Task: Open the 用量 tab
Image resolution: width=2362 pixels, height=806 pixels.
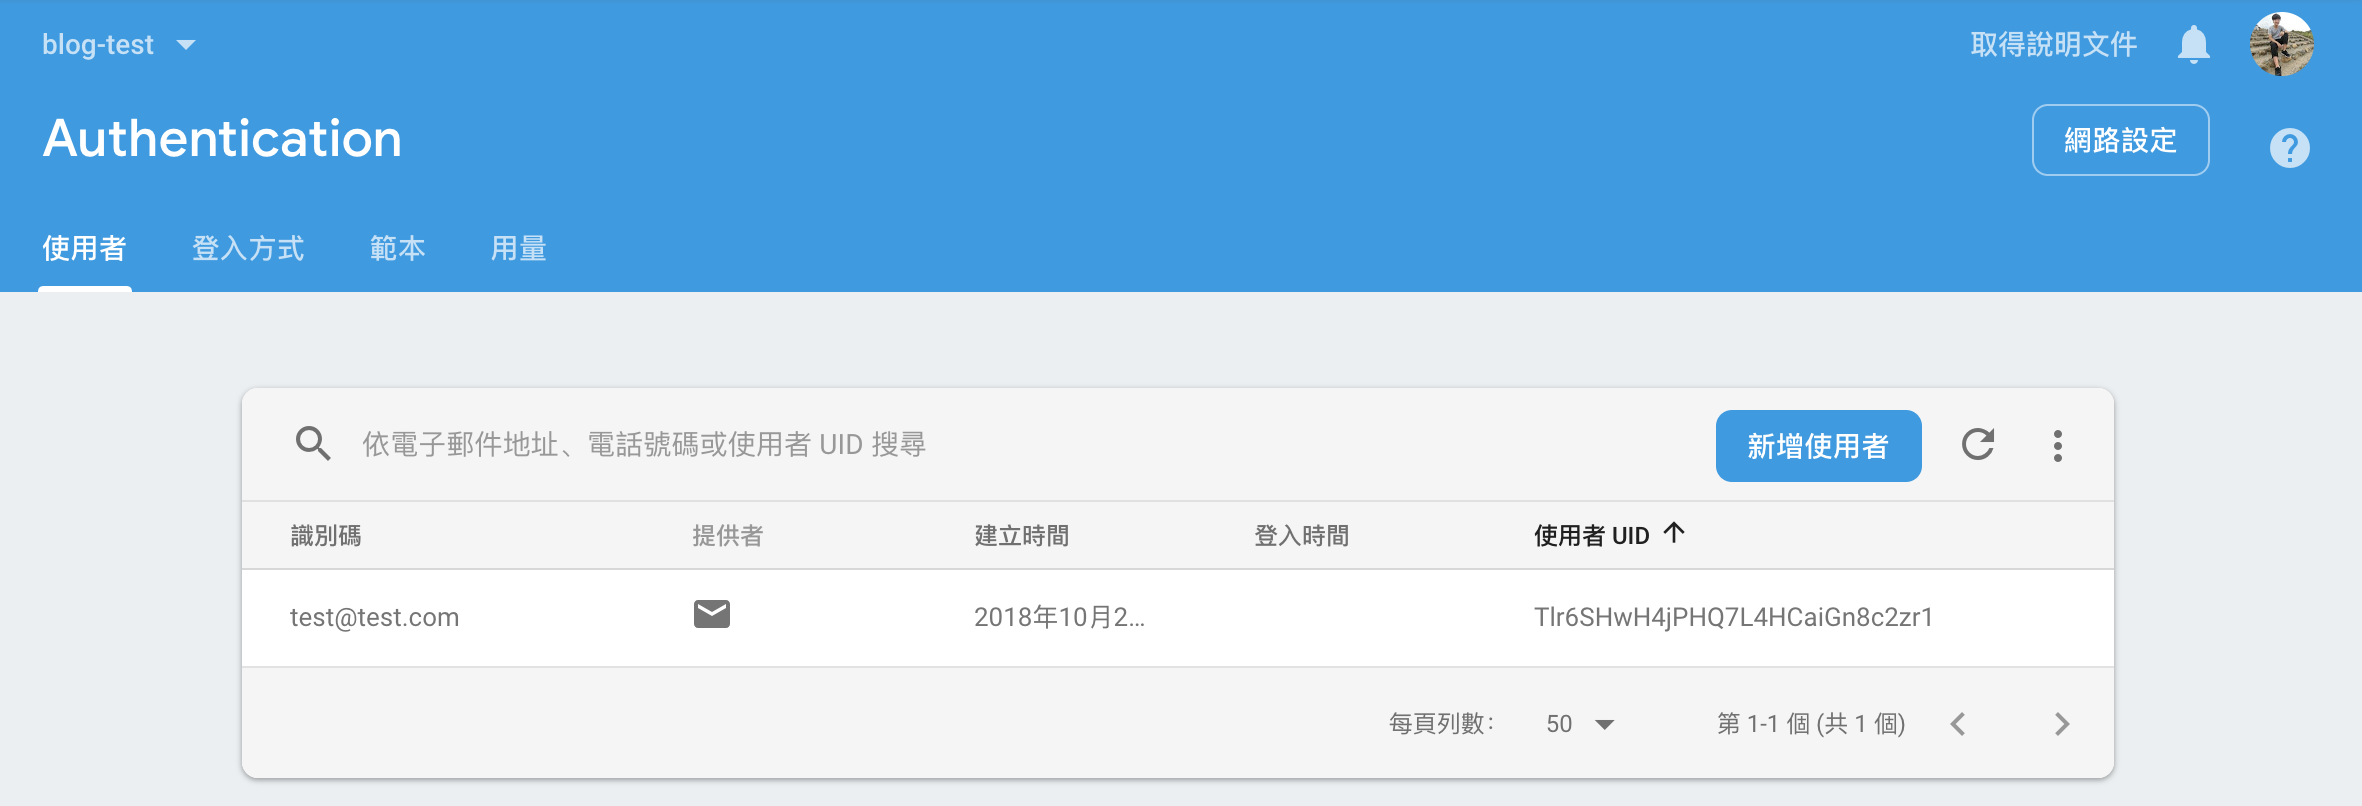Action: pos(518,248)
